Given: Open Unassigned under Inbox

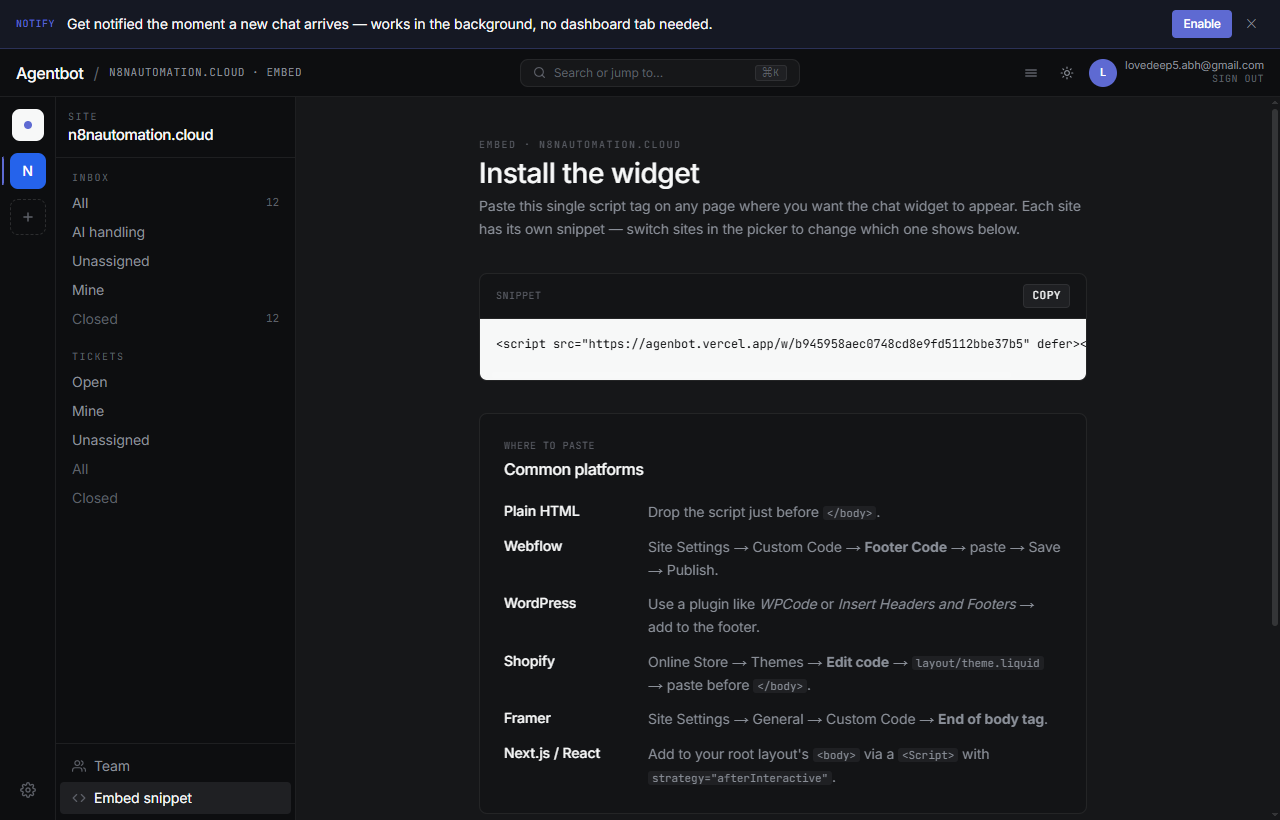Looking at the screenshot, I should [x=175, y=261].
